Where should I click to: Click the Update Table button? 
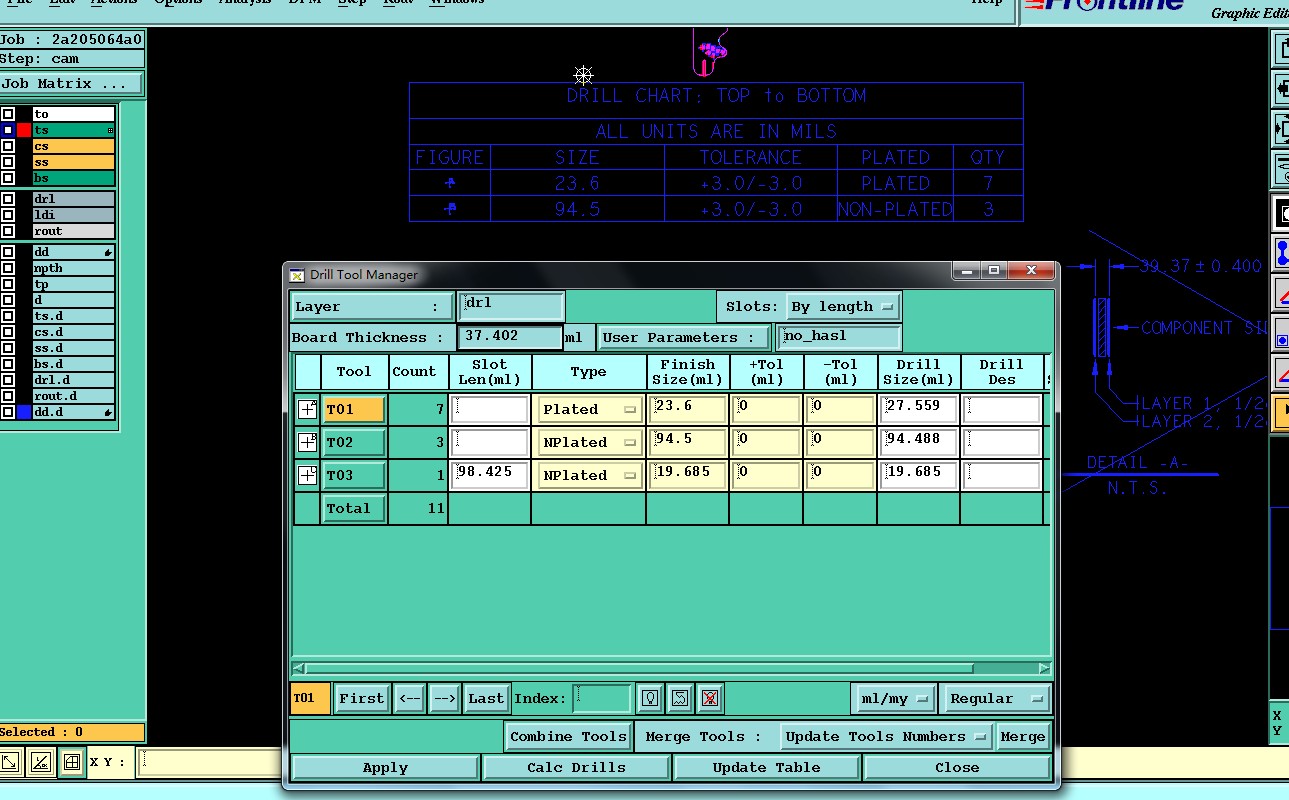[x=766, y=768]
